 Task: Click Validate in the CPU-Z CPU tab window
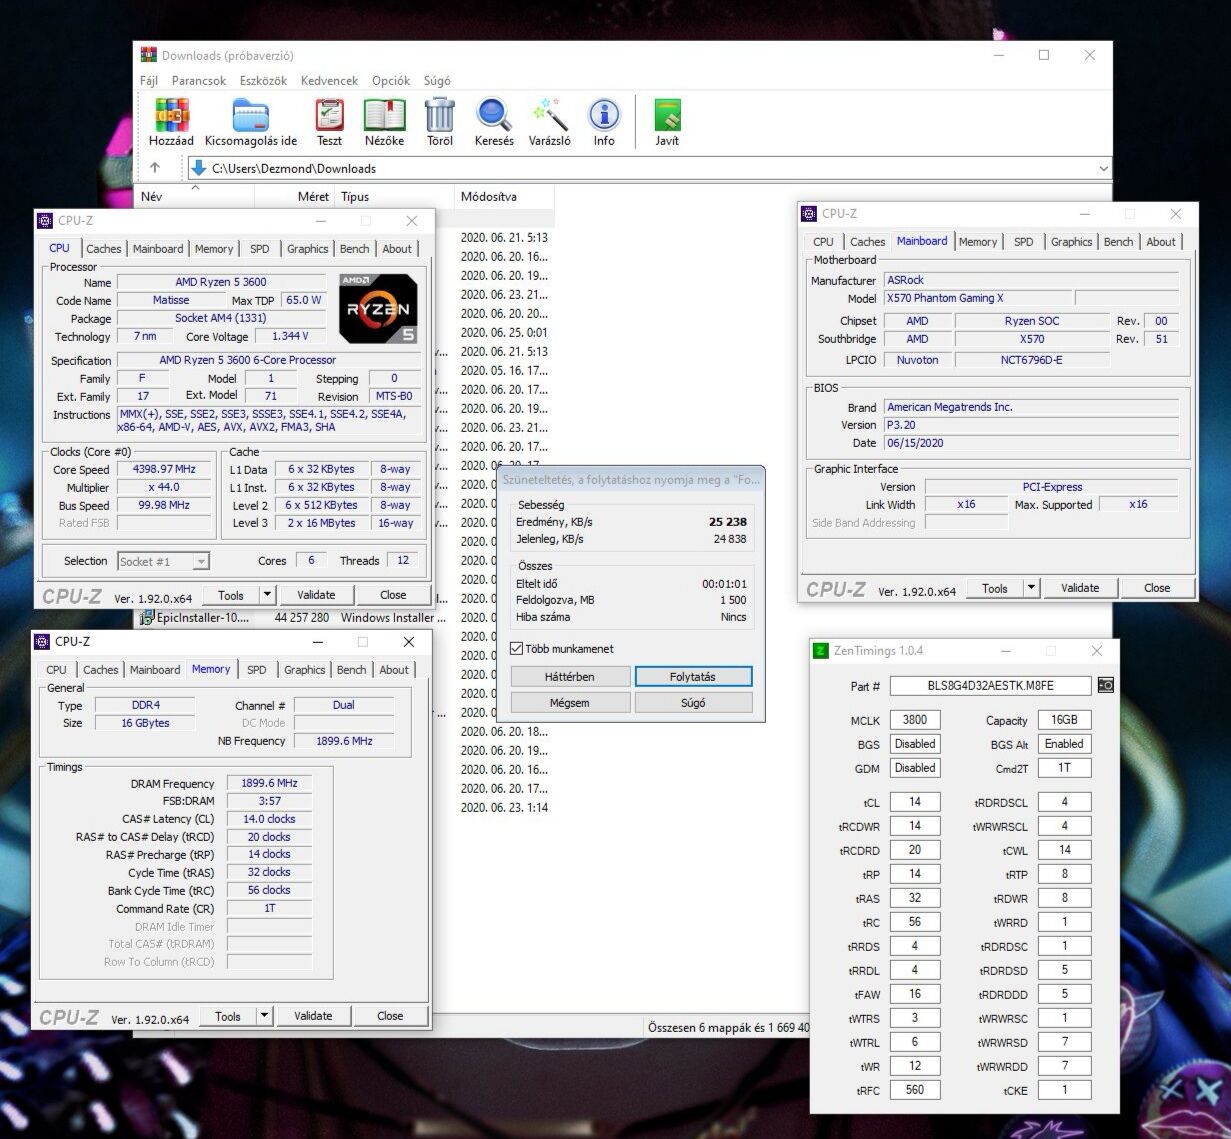coord(316,595)
